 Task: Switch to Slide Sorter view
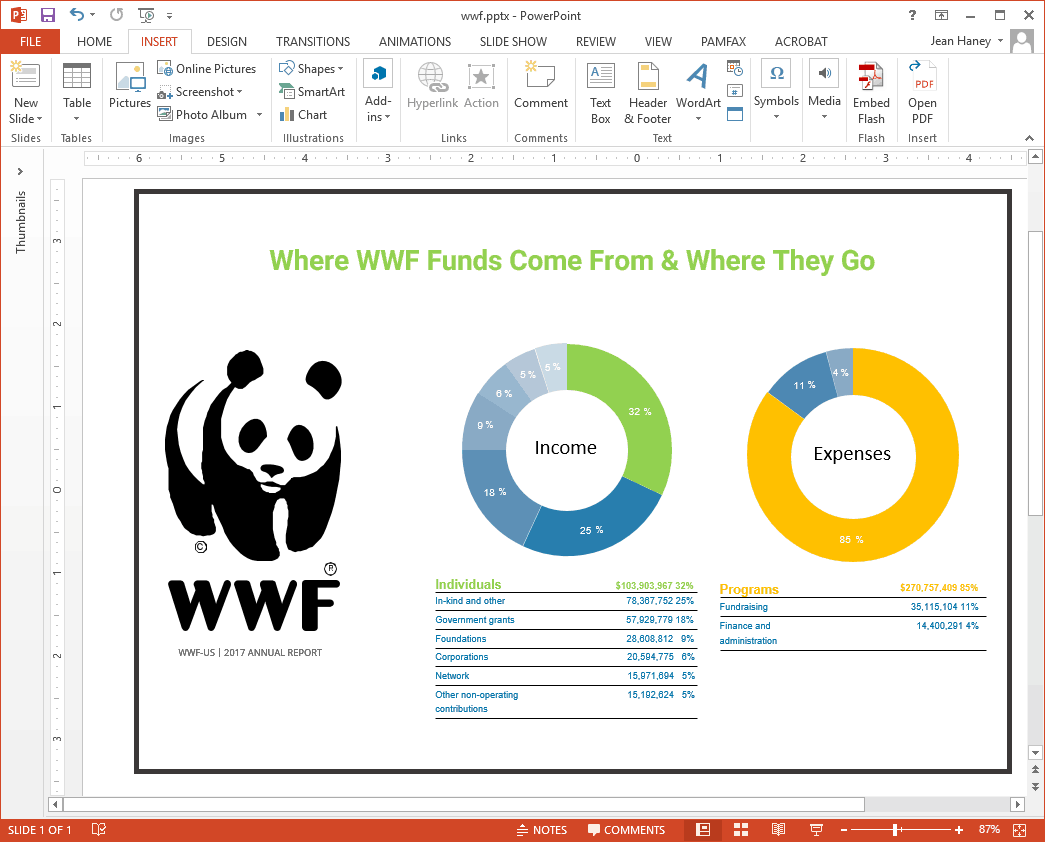(740, 830)
